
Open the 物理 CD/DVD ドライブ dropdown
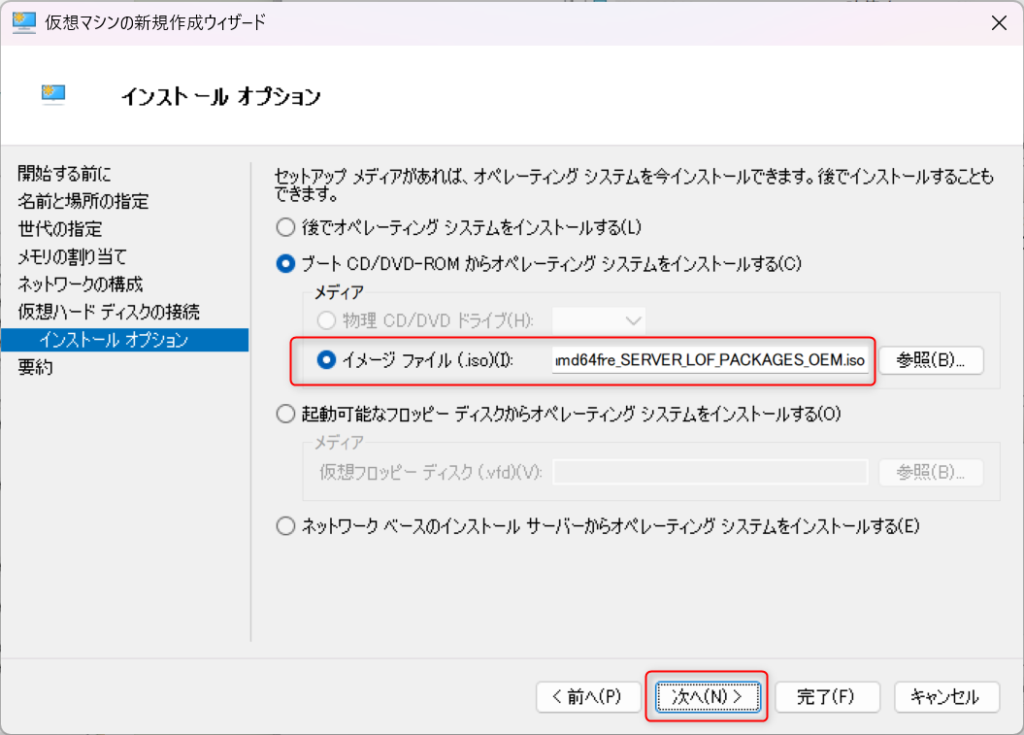599,320
